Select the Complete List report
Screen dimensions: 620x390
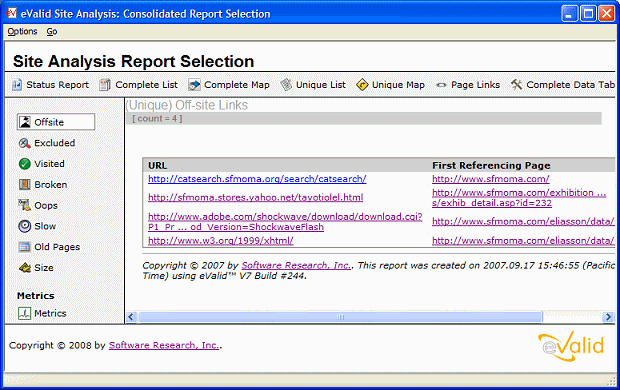pyautogui.click(x=146, y=85)
